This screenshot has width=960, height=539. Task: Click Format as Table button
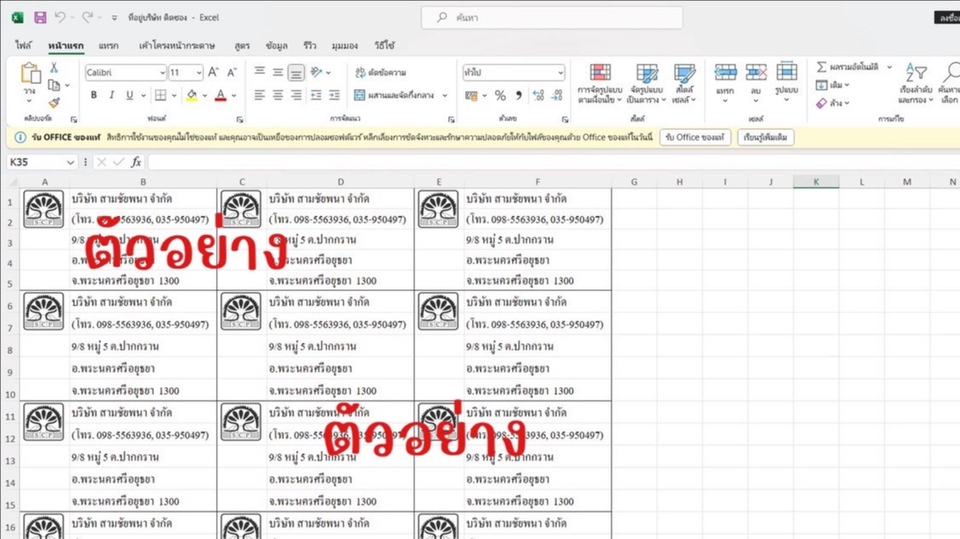(x=647, y=83)
